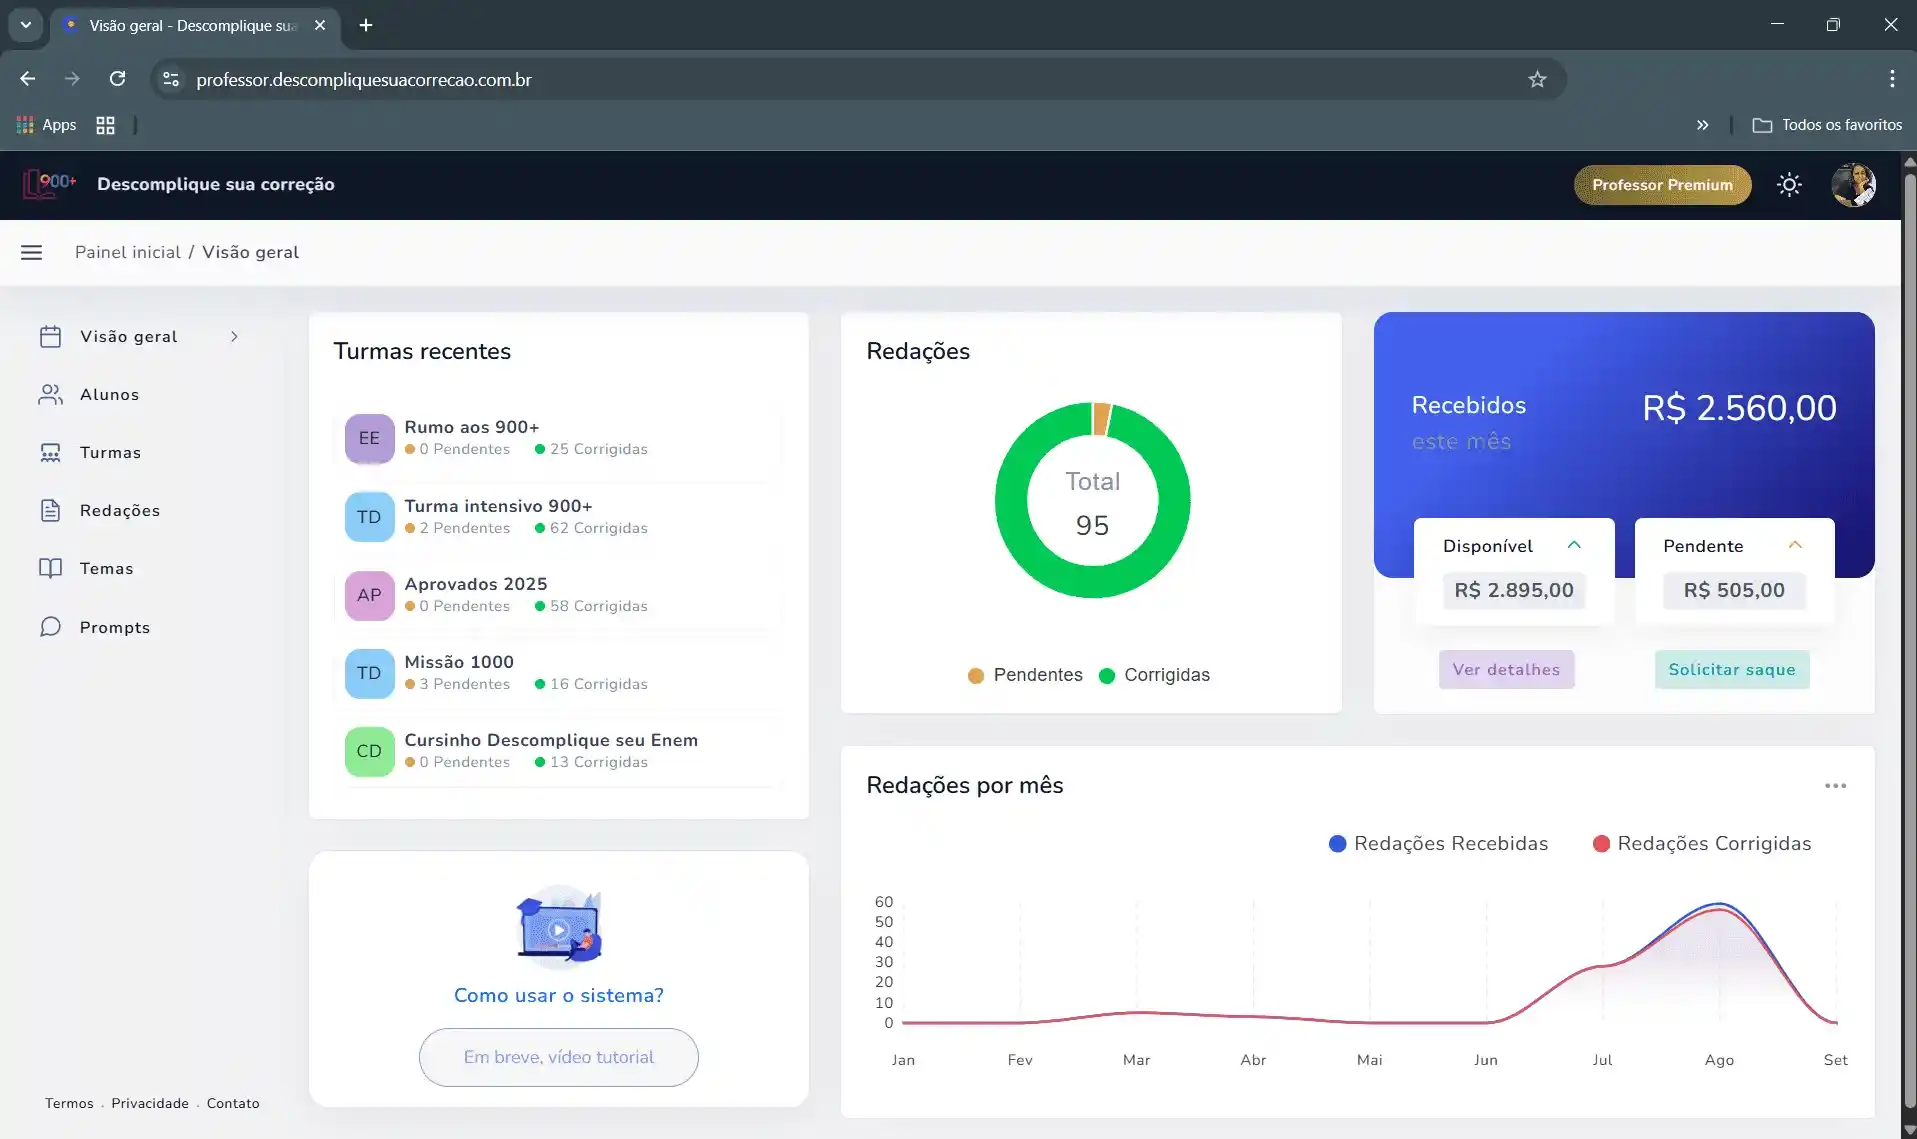Screen dimensions: 1917x1139
Task: Open the Chrome browser menu
Action: click(x=1891, y=79)
